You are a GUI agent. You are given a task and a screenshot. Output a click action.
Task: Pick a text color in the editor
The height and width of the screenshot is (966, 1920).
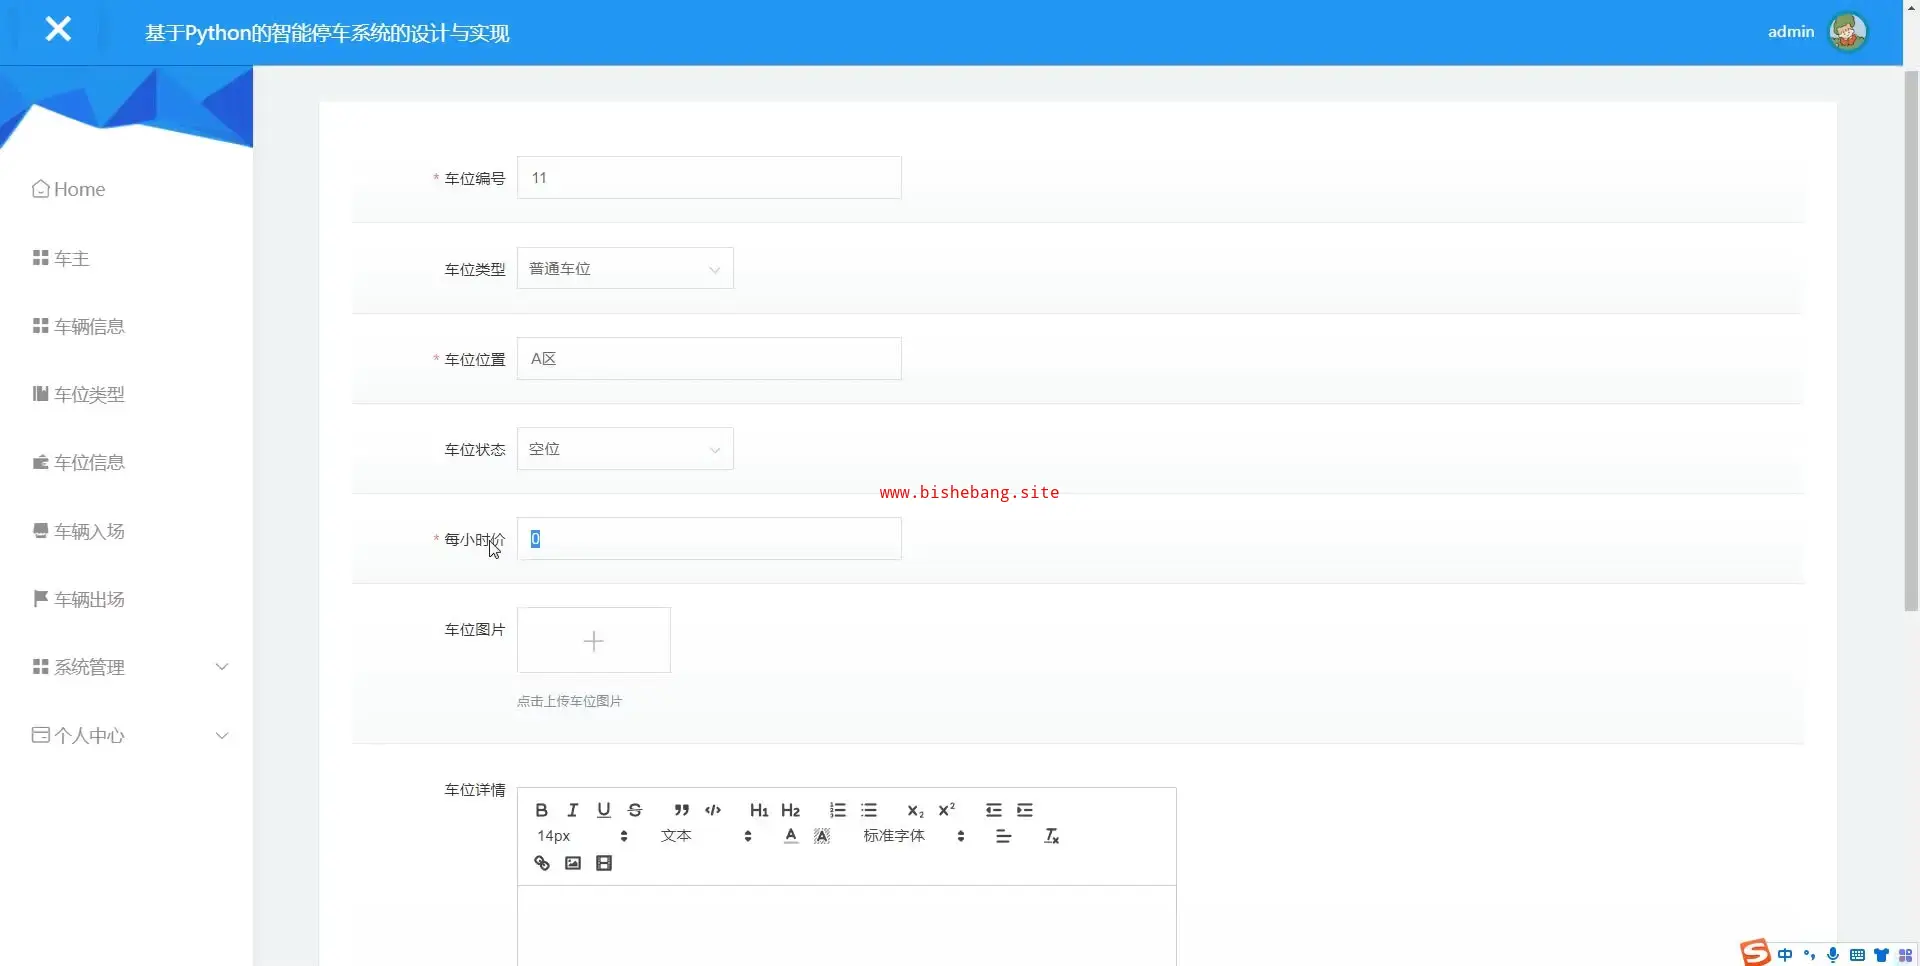(x=791, y=836)
